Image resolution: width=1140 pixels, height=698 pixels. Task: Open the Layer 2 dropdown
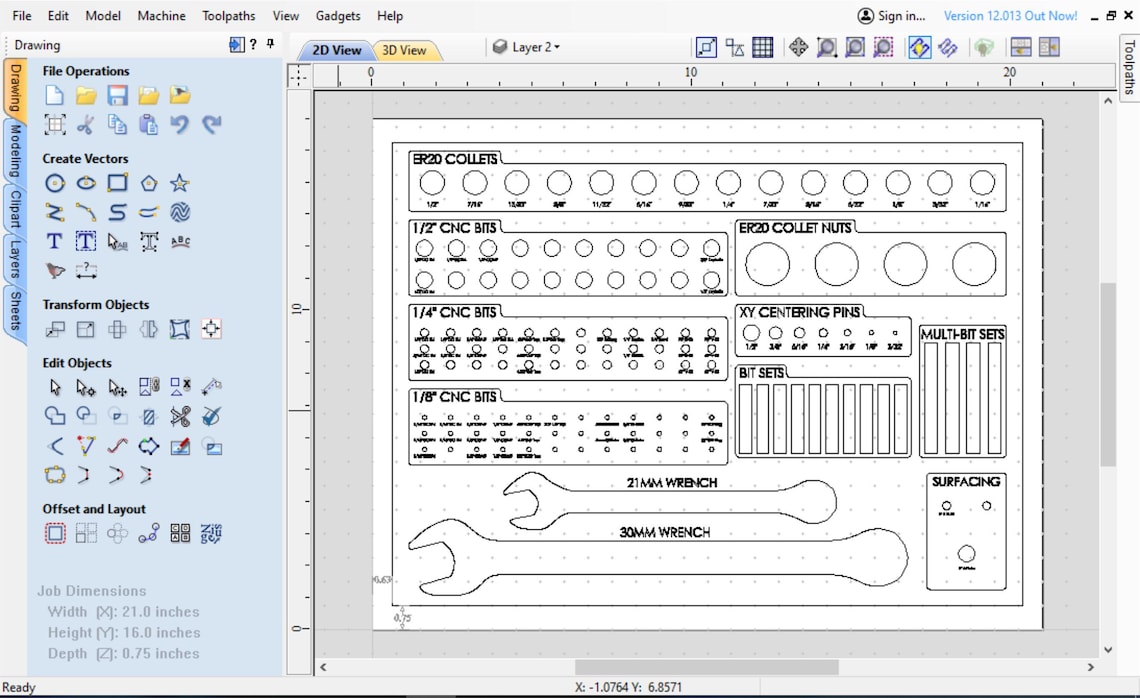[526, 47]
